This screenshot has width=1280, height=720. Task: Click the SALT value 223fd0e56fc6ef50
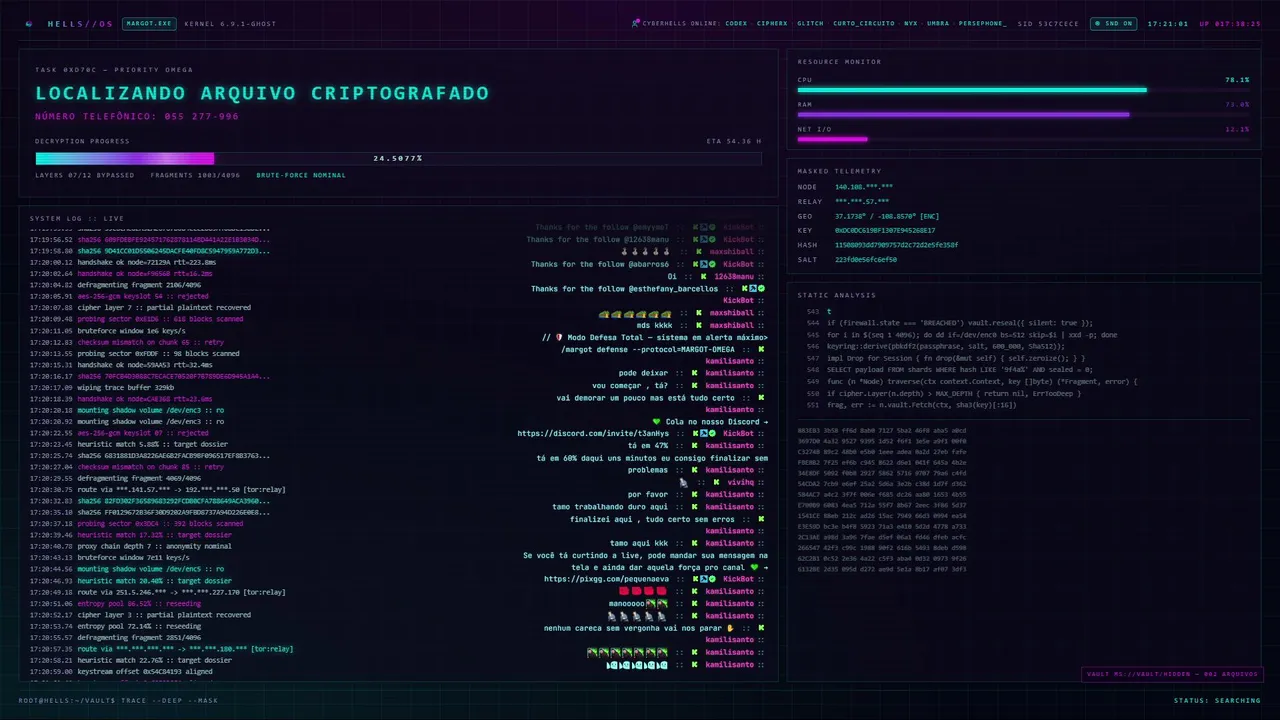coord(866,259)
